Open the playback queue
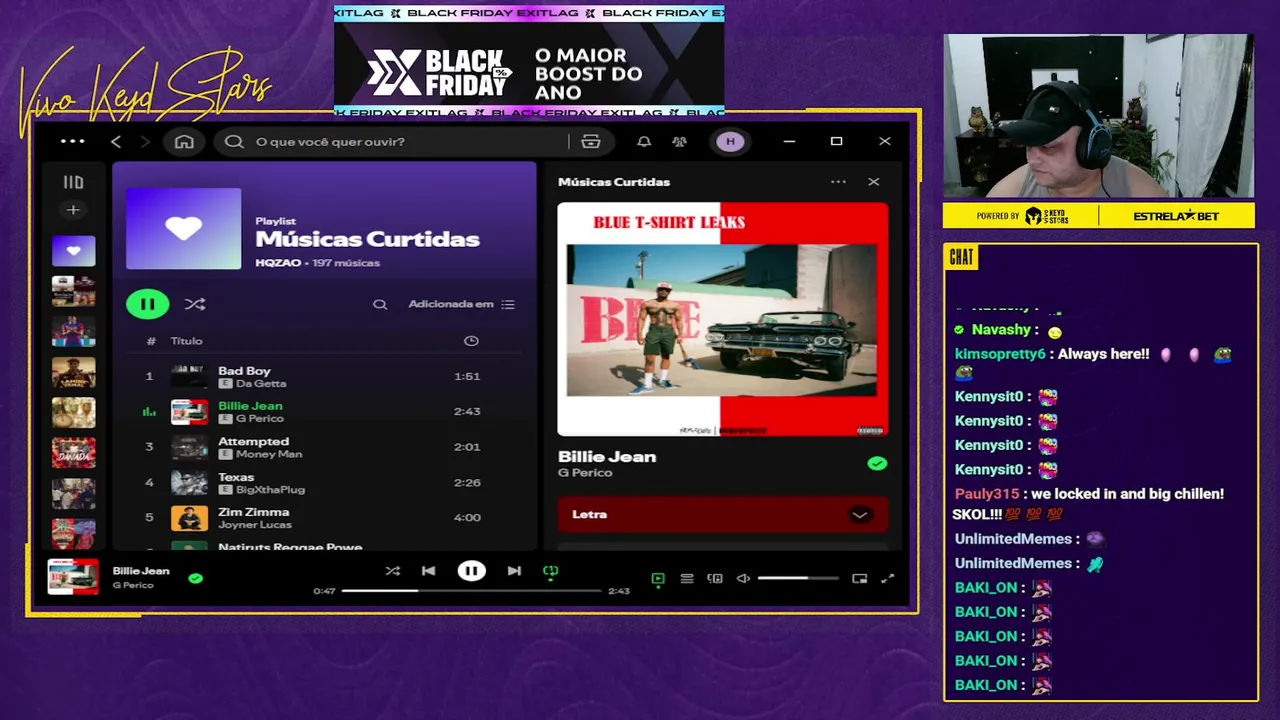 tap(687, 578)
